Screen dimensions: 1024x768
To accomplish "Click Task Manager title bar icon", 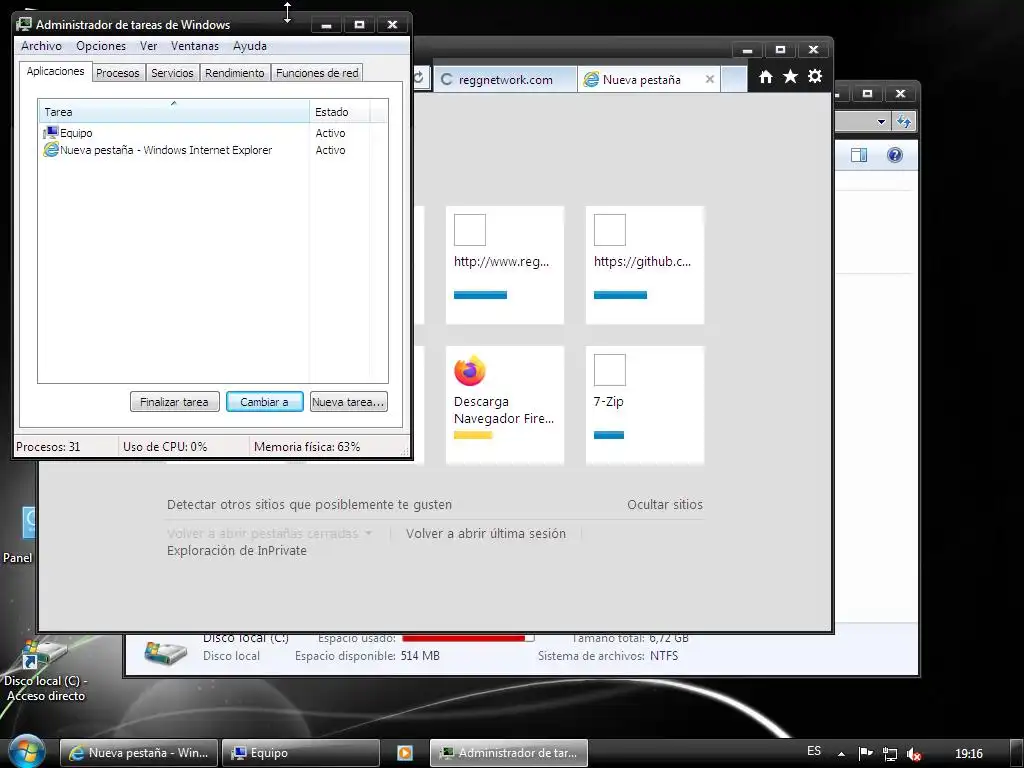I will click(x=24, y=24).
